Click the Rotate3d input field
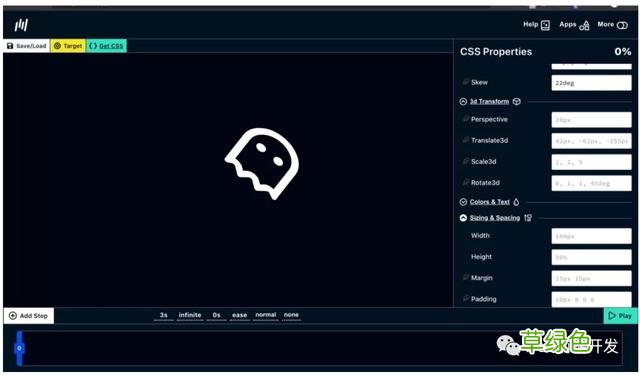This screenshot has width=640, height=375. (x=591, y=183)
